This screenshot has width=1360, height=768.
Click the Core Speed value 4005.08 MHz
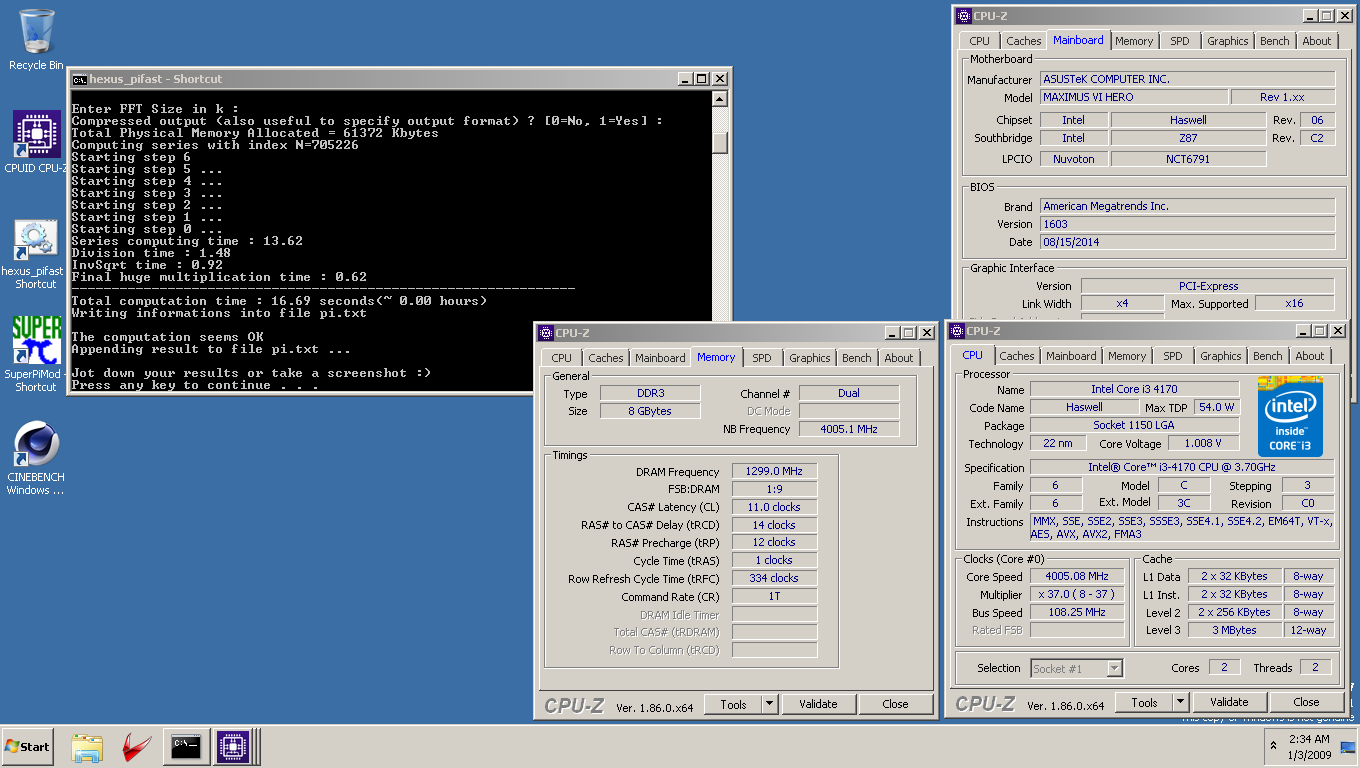[1077, 577]
